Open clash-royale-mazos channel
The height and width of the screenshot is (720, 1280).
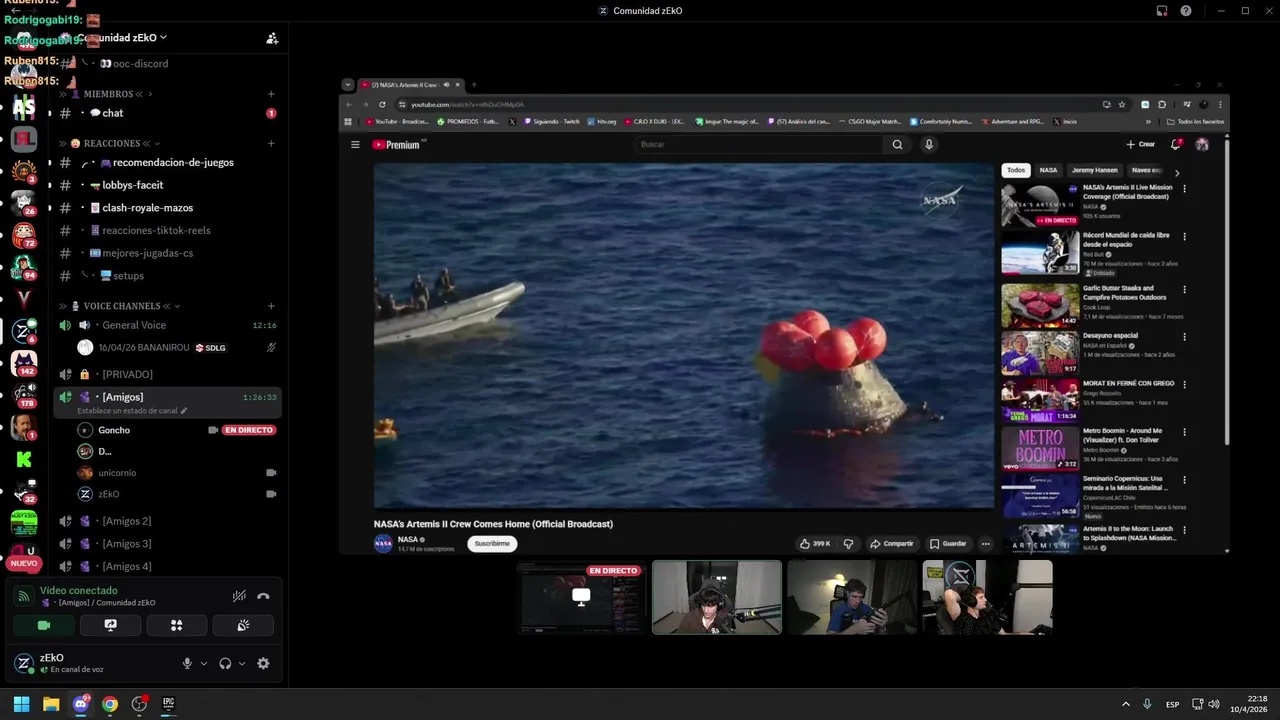click(166, 208)
